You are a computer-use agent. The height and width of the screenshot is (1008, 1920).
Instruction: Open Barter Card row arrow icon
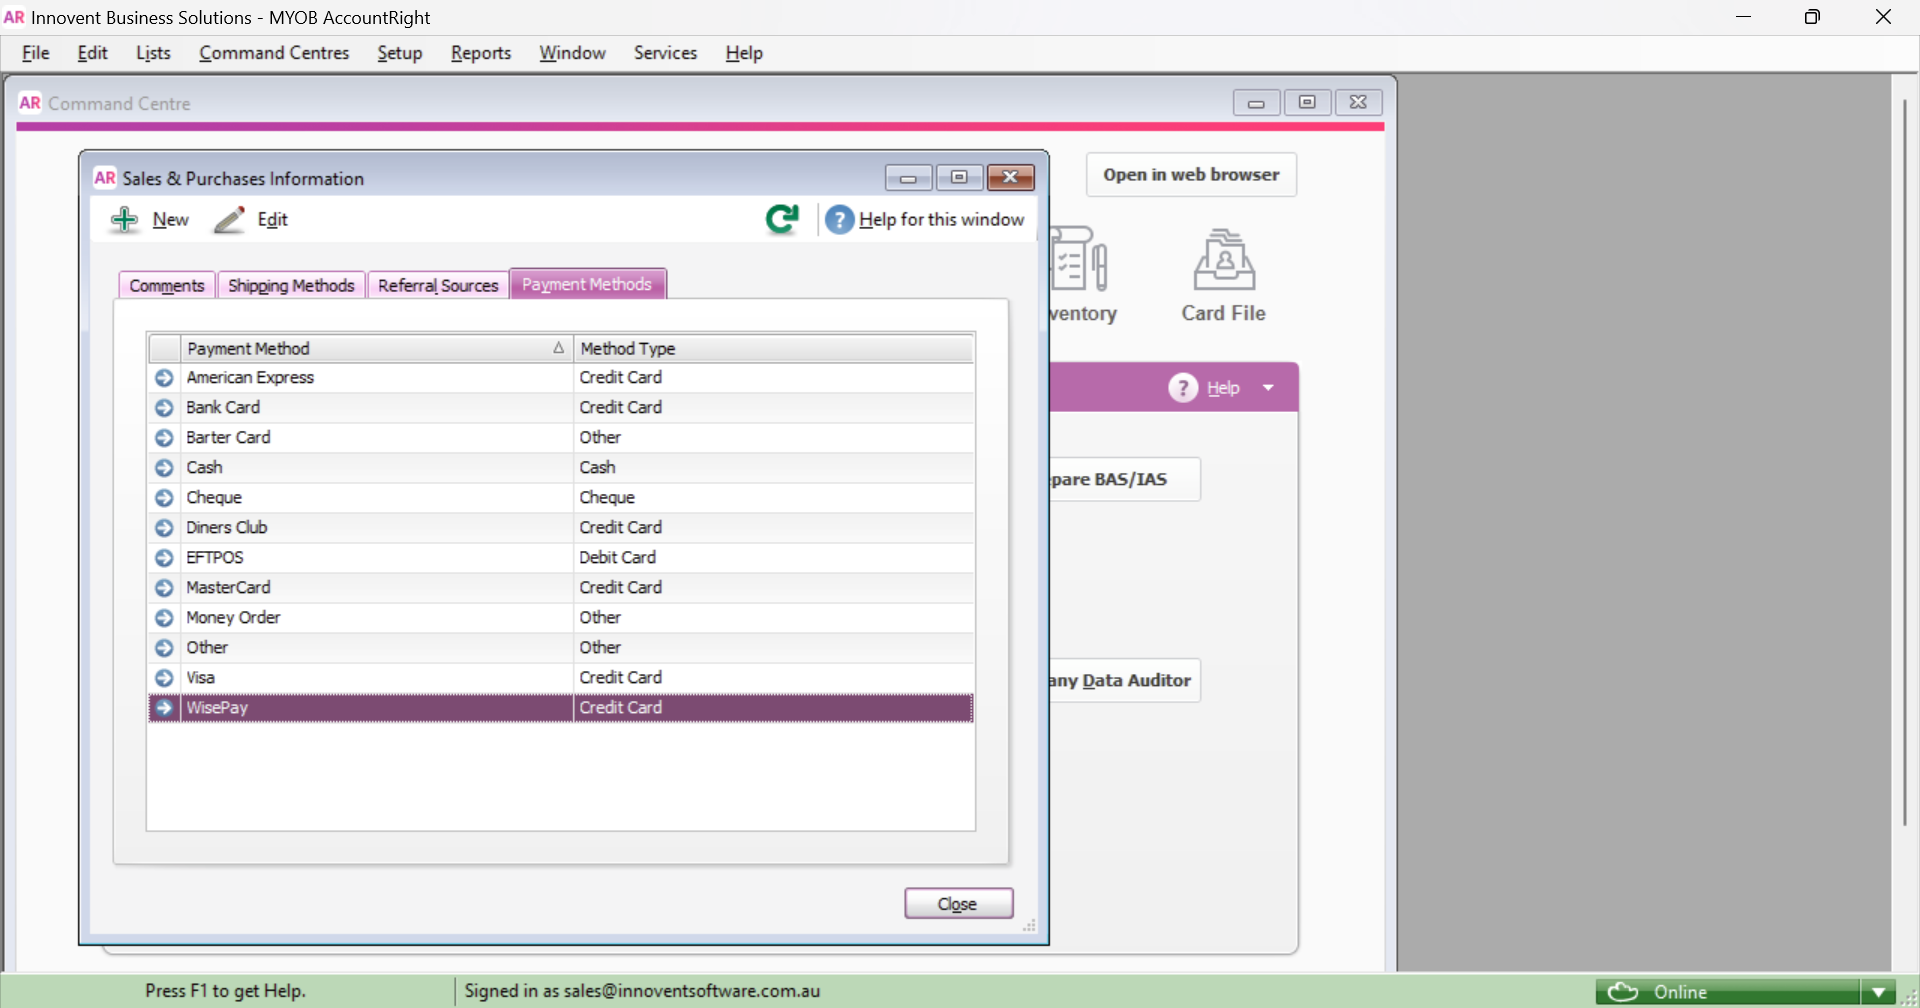coord(164,438)
